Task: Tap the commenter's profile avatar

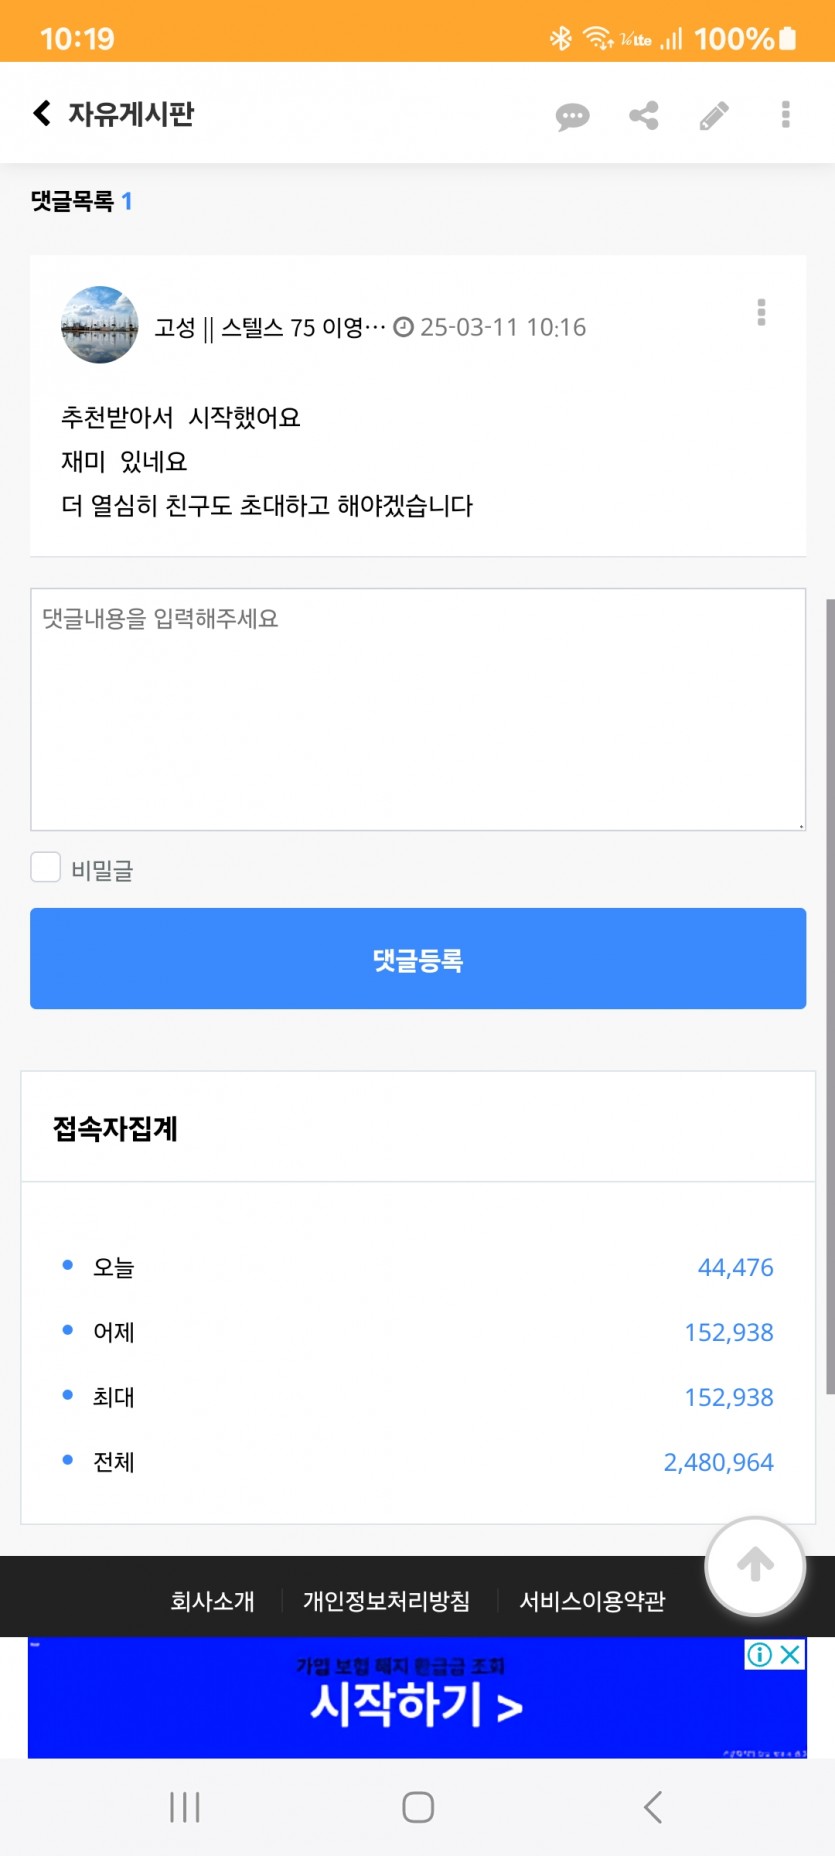Action: (x=100, y=325)
